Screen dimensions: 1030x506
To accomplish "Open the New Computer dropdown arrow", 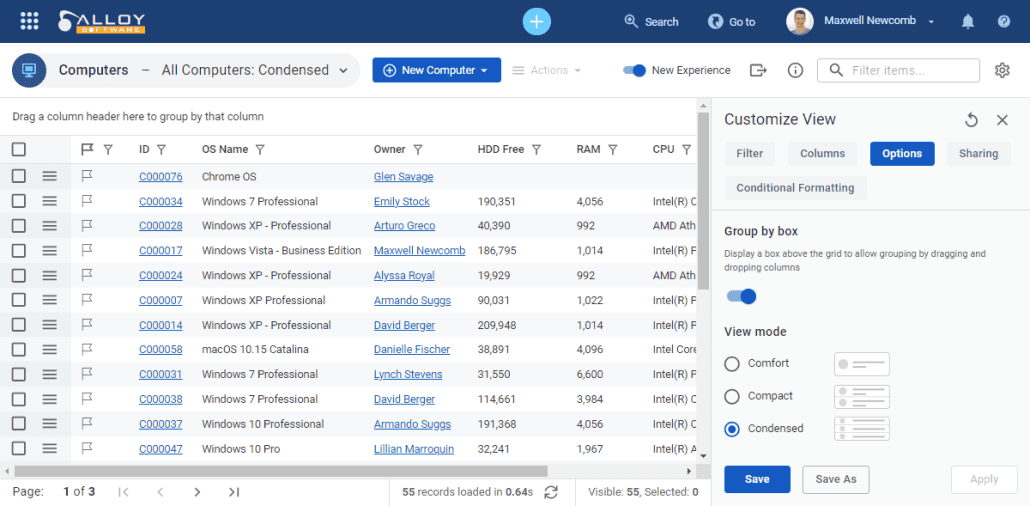I will [x=485, y=71].
